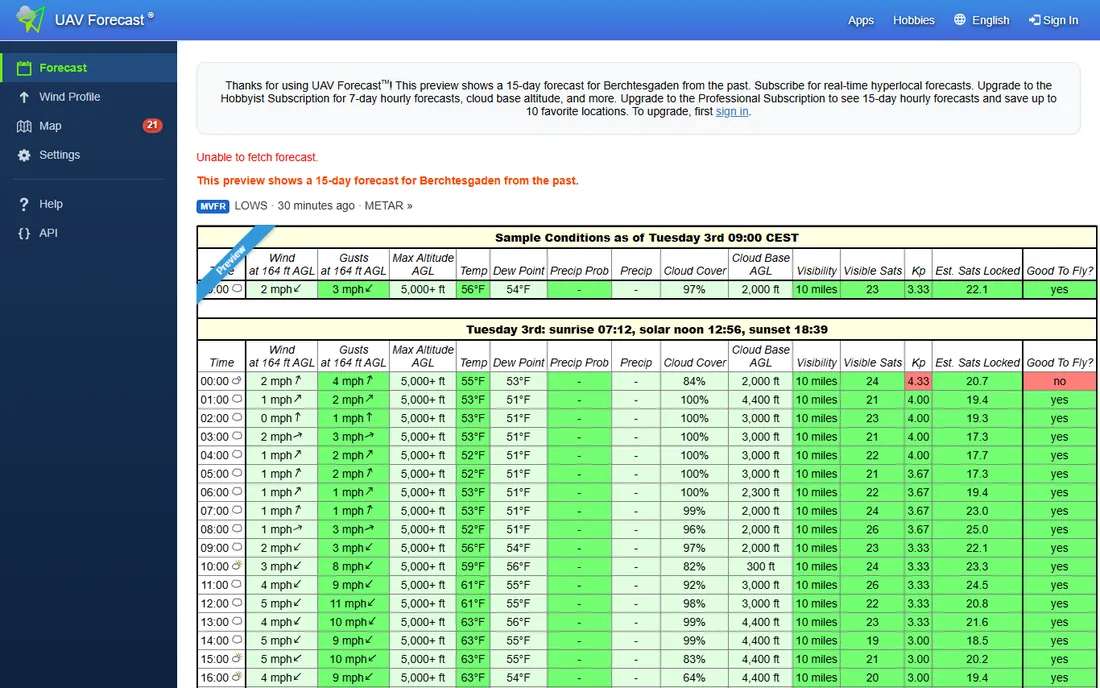Click the Map icon in sidebar
Image resolution: width=1100 pixels, height=688 pixels.
point(25,126)
